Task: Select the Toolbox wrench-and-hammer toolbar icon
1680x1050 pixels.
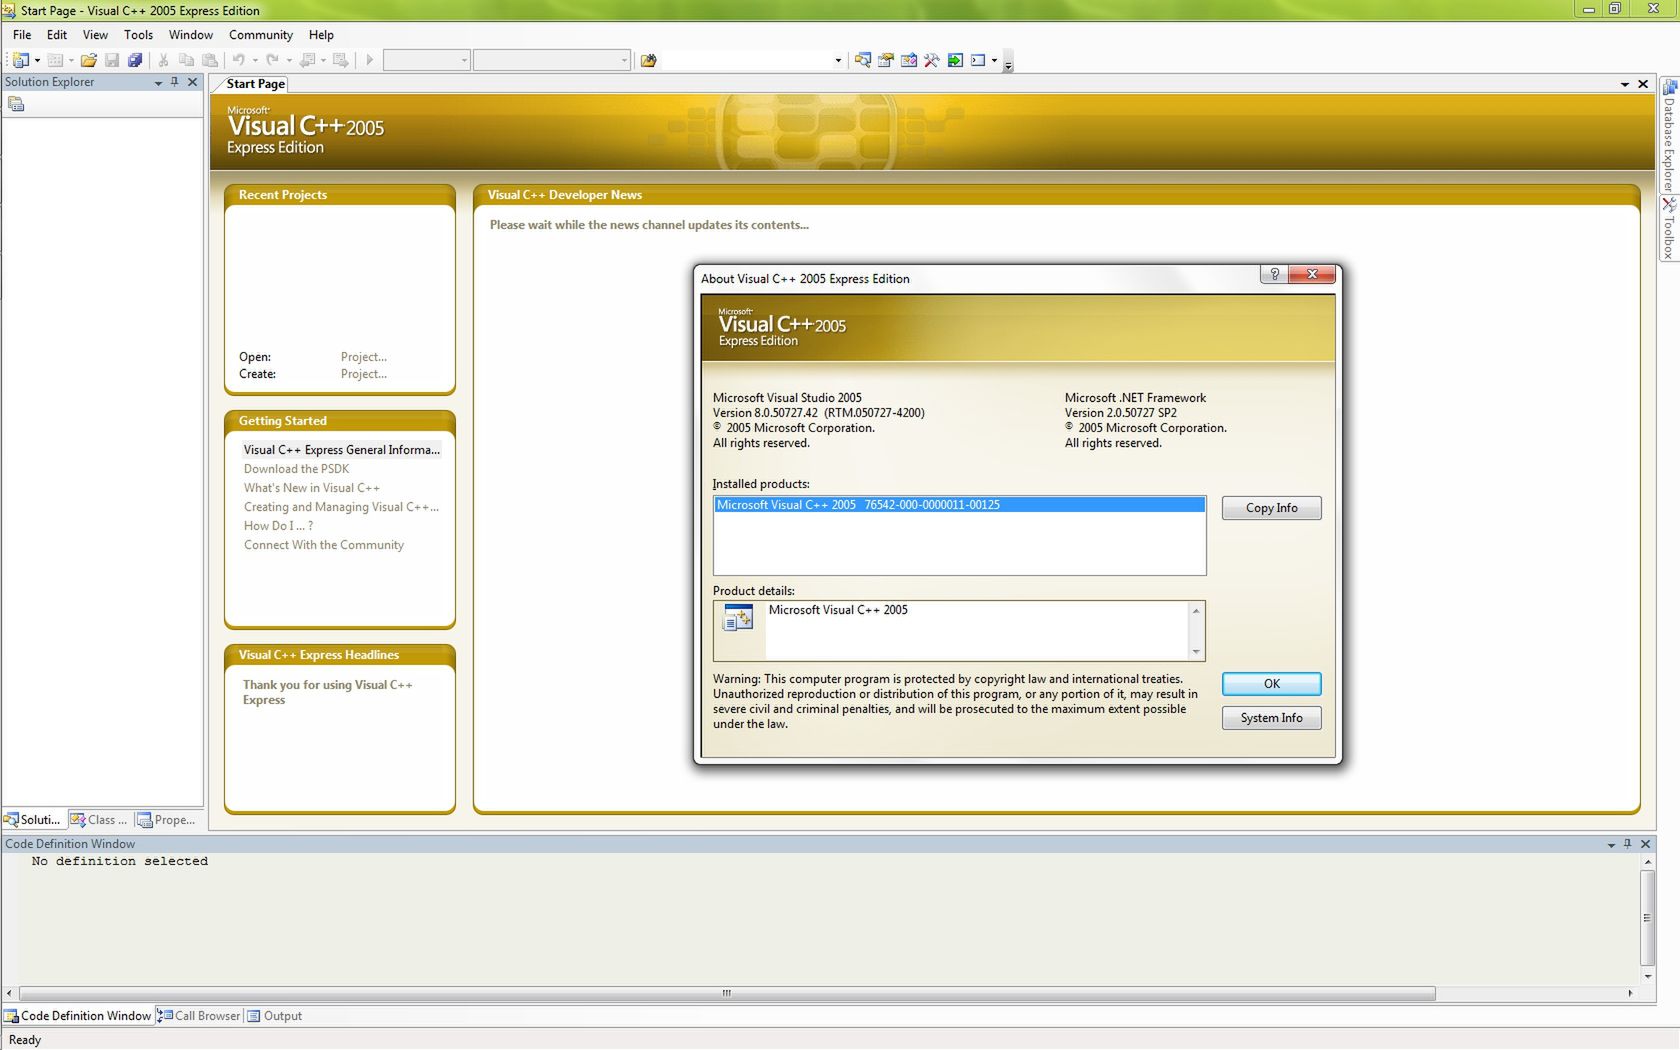Action: pyautogui.click(x=931, y=60)
